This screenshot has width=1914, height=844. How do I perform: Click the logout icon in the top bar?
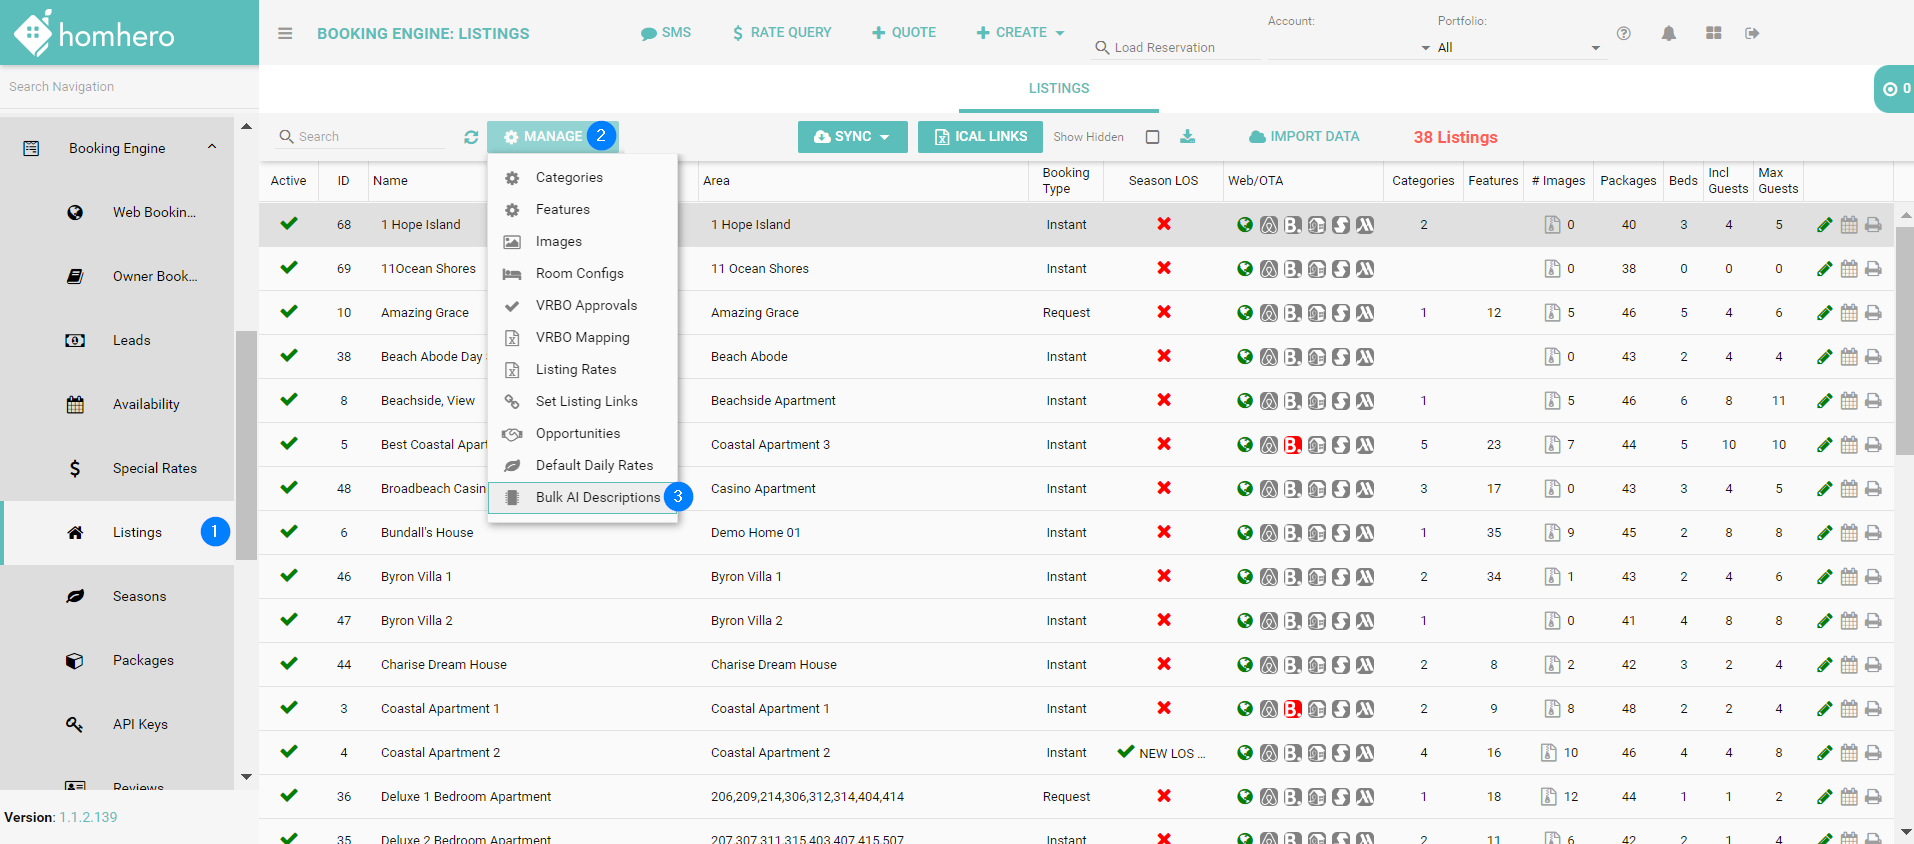(x=1752, y=33)
